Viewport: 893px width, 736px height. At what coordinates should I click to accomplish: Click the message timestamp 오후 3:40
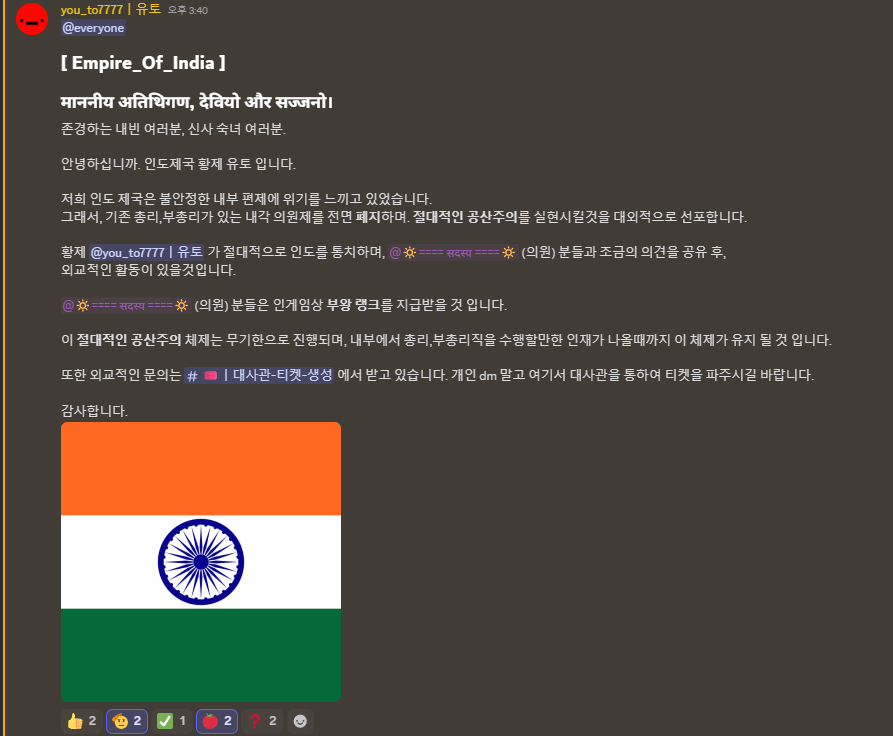[187, 10]
